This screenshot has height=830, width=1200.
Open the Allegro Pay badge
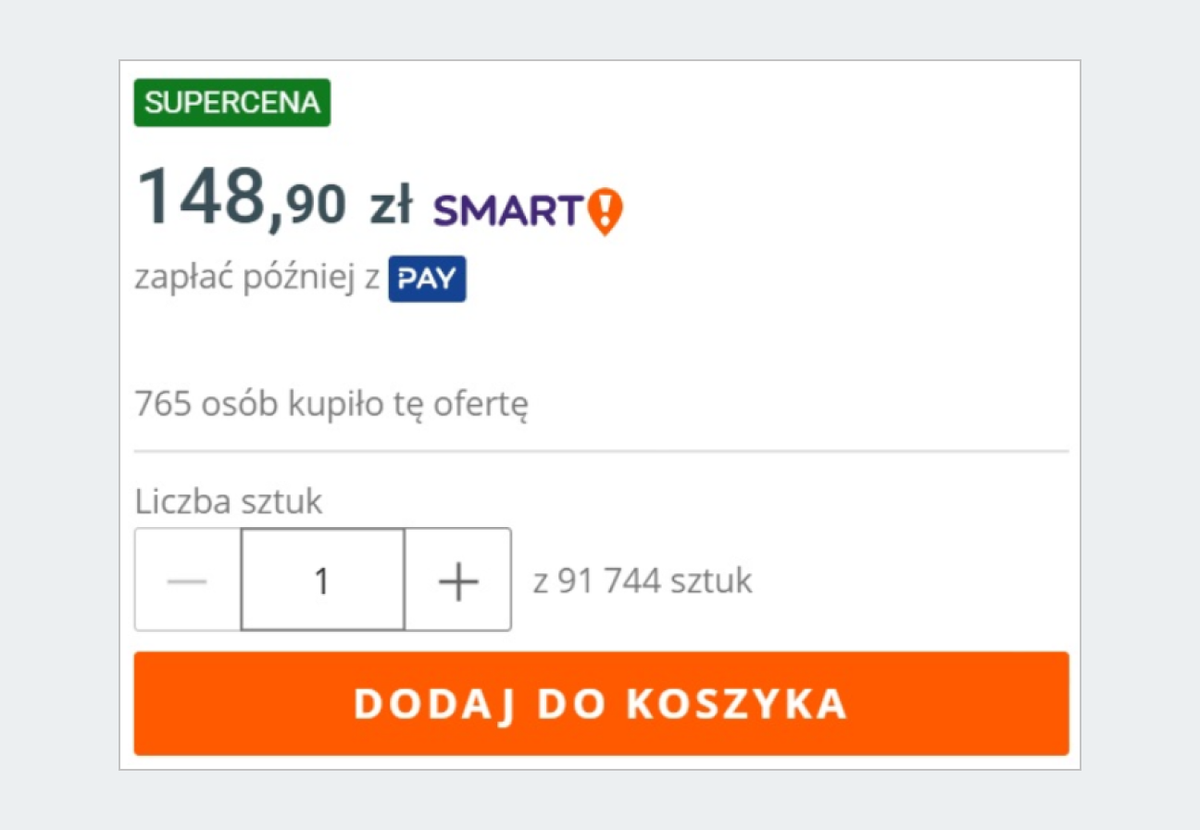[427, 278]
